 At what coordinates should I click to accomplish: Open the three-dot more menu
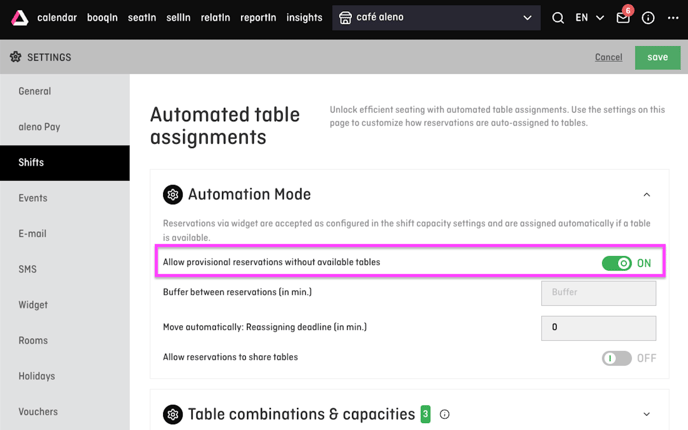coord(673,18)
